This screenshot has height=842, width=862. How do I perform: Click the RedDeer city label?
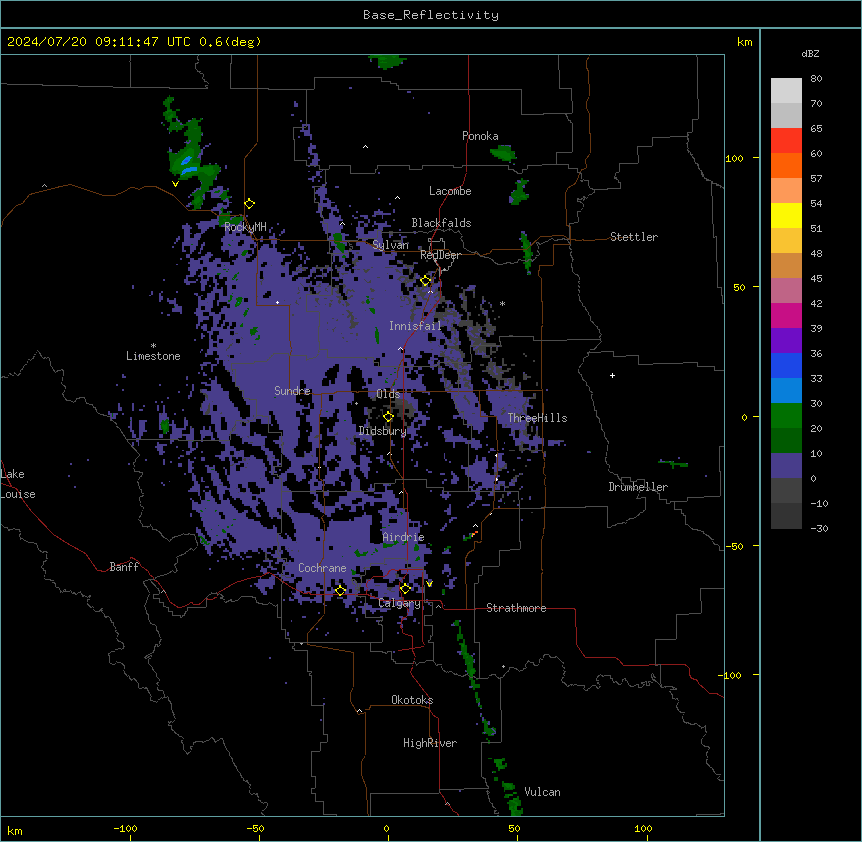click(x=440, y=255)
